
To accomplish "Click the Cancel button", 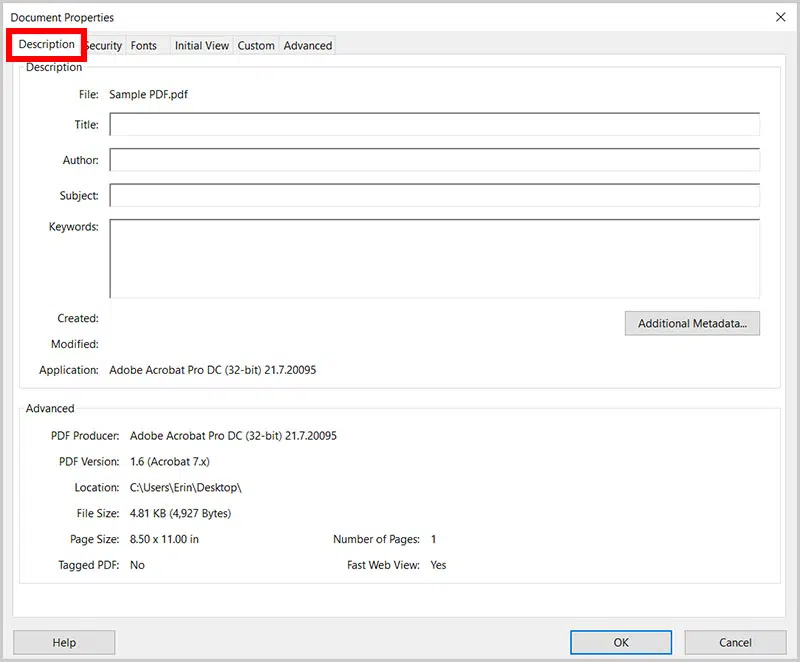I will click(733, 642).
